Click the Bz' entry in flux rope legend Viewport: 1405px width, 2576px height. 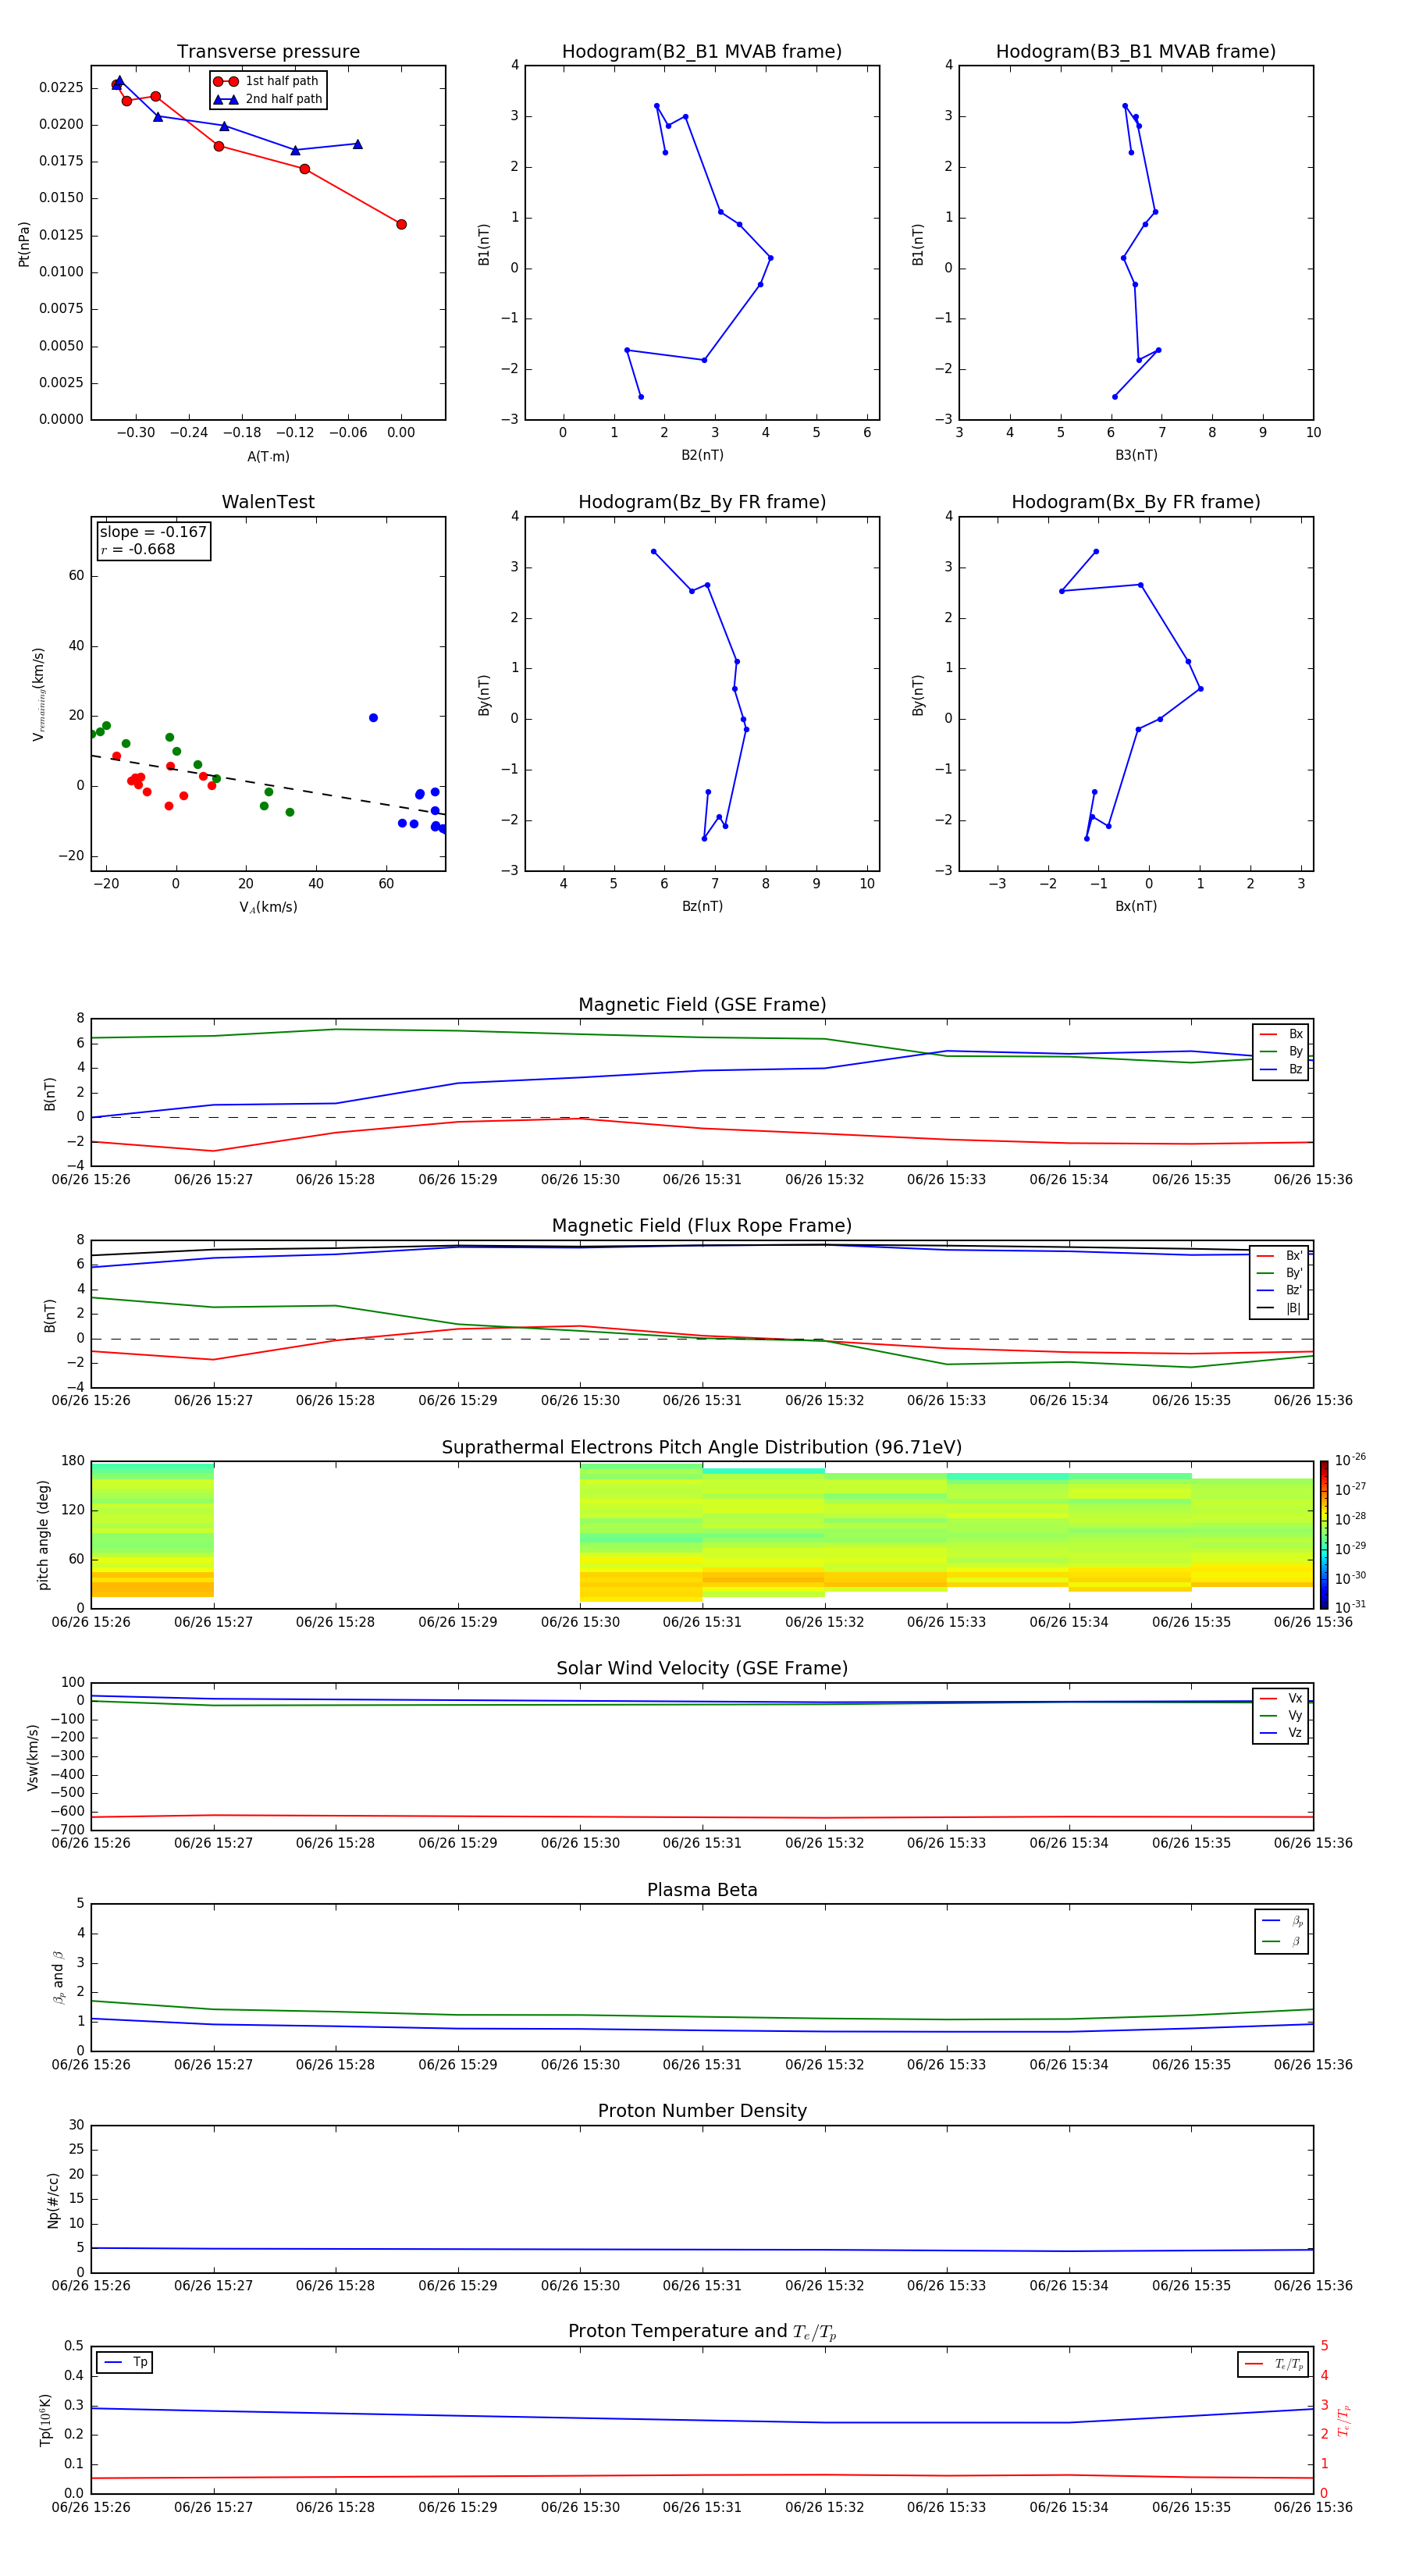click(x=1279, y=1290)
